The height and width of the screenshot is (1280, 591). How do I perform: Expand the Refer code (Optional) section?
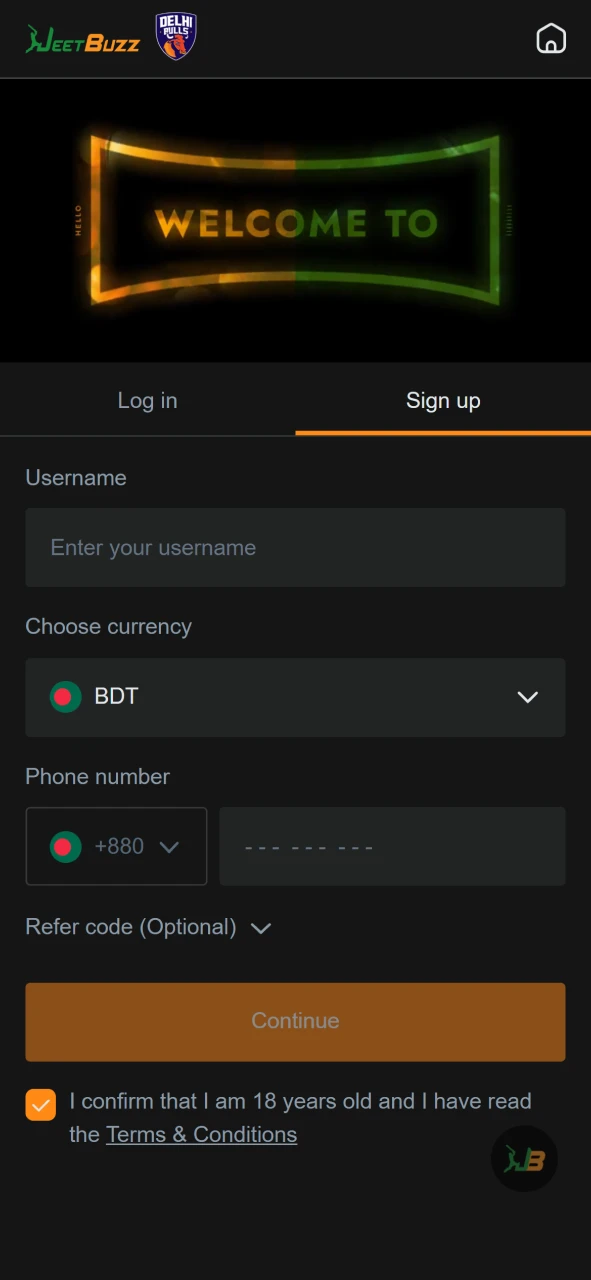[x=130, y=927]
